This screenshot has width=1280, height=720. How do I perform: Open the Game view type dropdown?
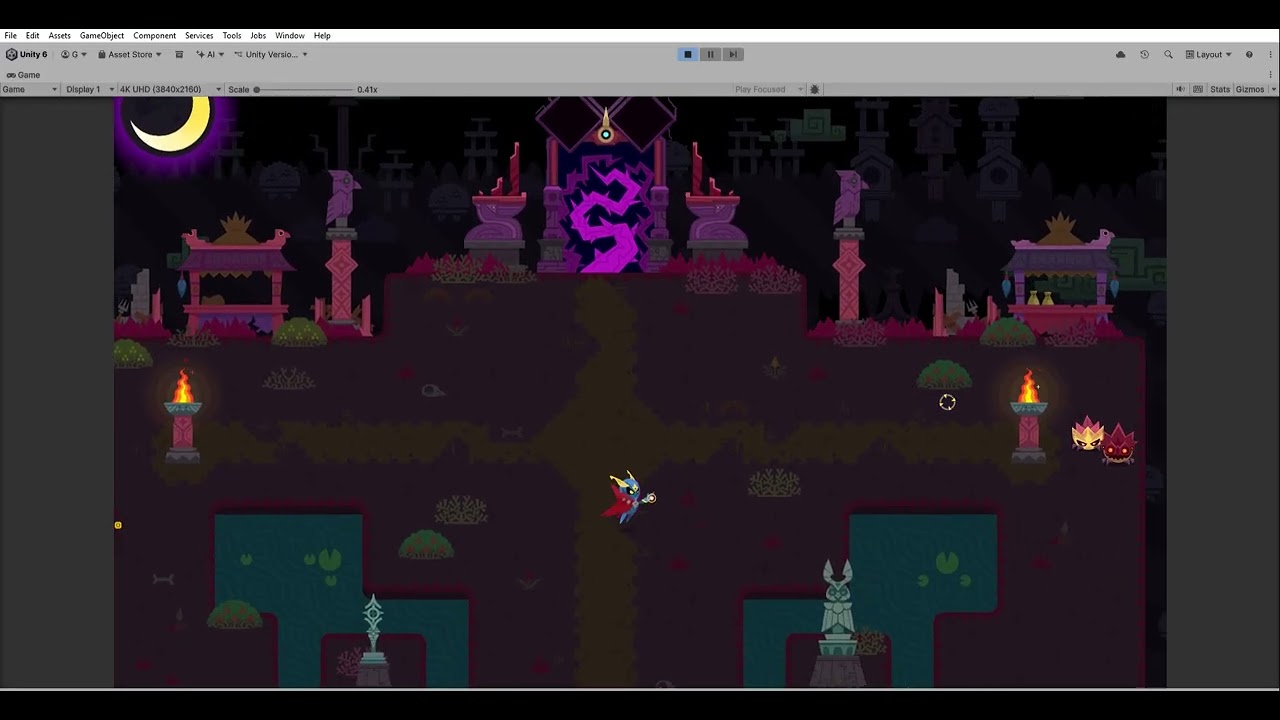coord(30,90)
